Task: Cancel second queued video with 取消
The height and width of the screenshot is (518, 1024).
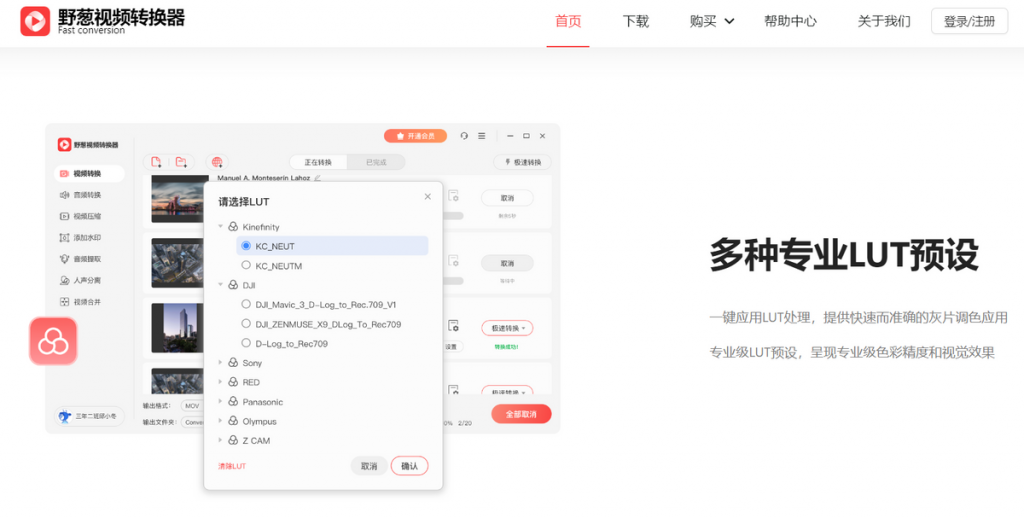Action: pos(507,263)
